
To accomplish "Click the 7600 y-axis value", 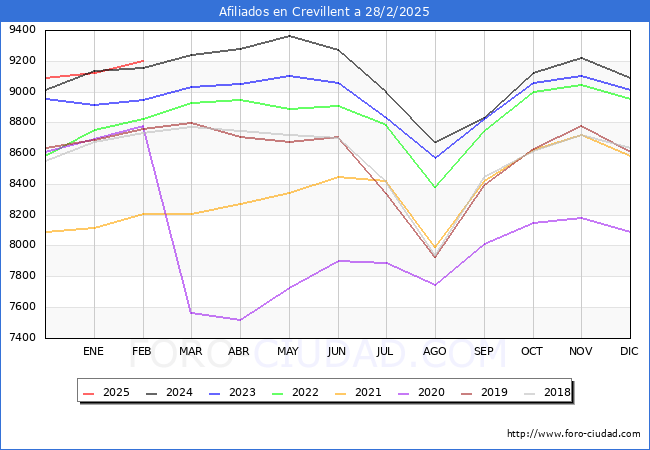I will click(22, 307).
